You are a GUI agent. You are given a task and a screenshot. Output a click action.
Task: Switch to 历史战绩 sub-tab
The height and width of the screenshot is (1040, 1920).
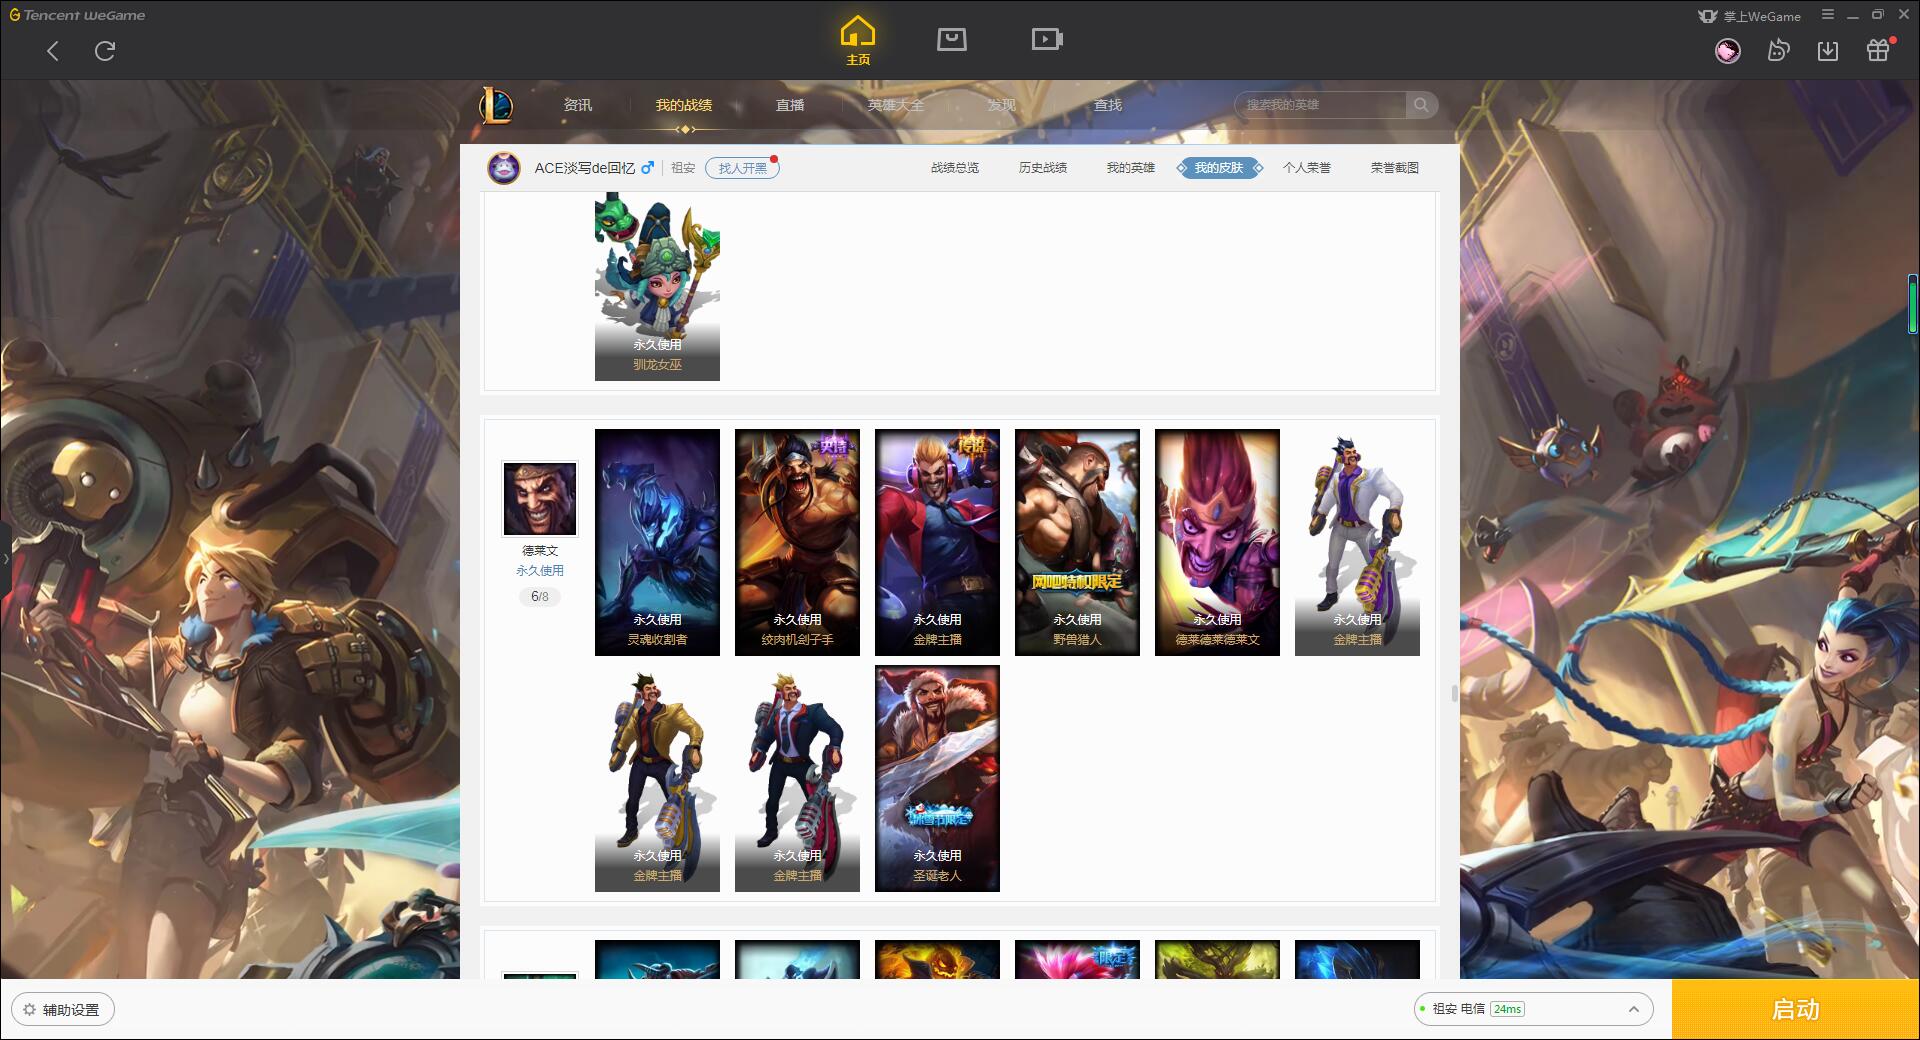pos(1043,168)
